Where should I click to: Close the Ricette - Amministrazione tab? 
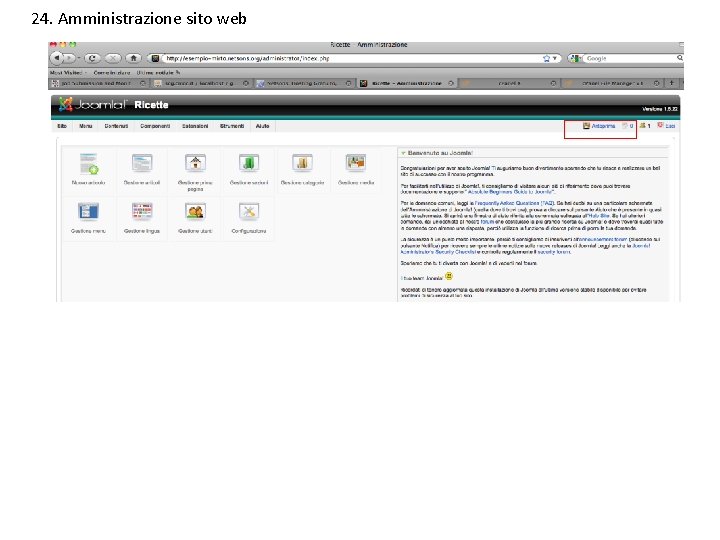pos(451,83)
